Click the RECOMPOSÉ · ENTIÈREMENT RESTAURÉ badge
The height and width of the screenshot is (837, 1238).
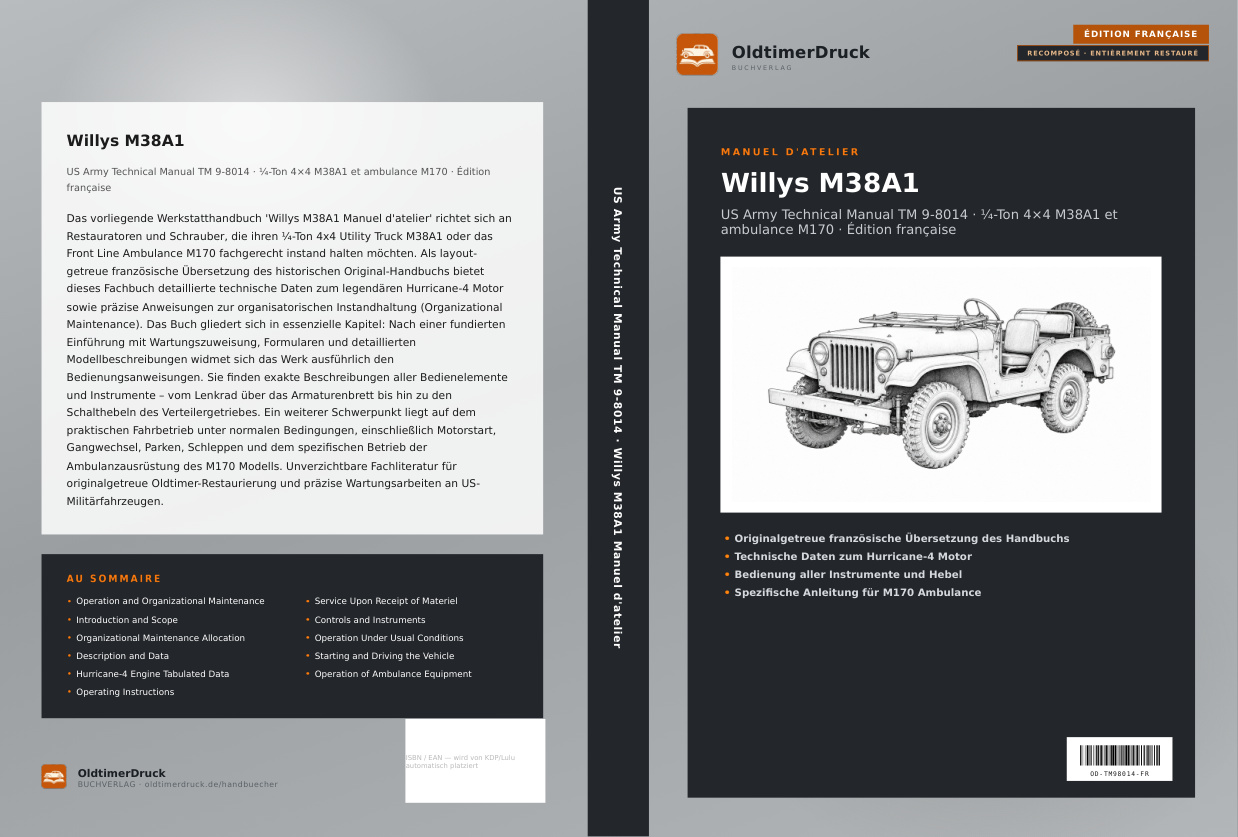coord(1113,53)
